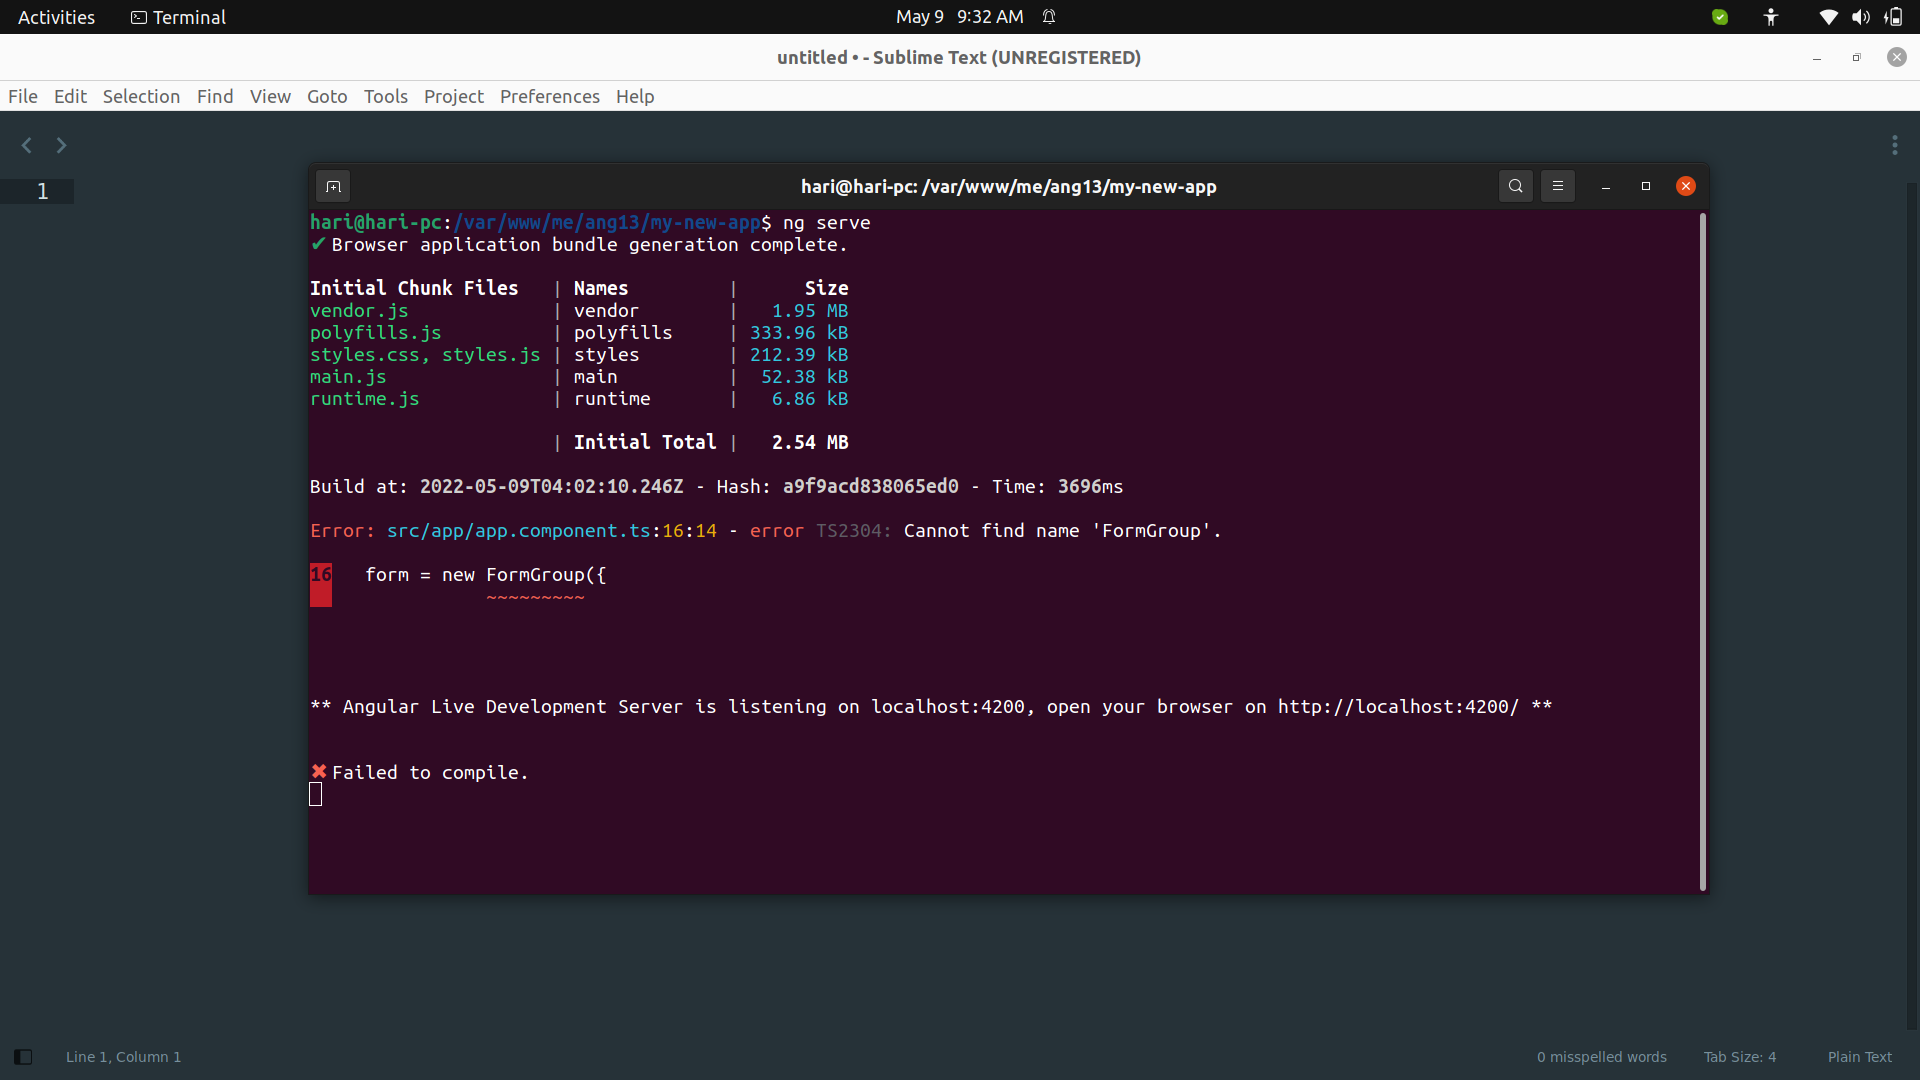Click the green software-update checkmark icon
Image resolution: width=1920 pixels, height=1080 pixels.
(x=1720, y=17)
